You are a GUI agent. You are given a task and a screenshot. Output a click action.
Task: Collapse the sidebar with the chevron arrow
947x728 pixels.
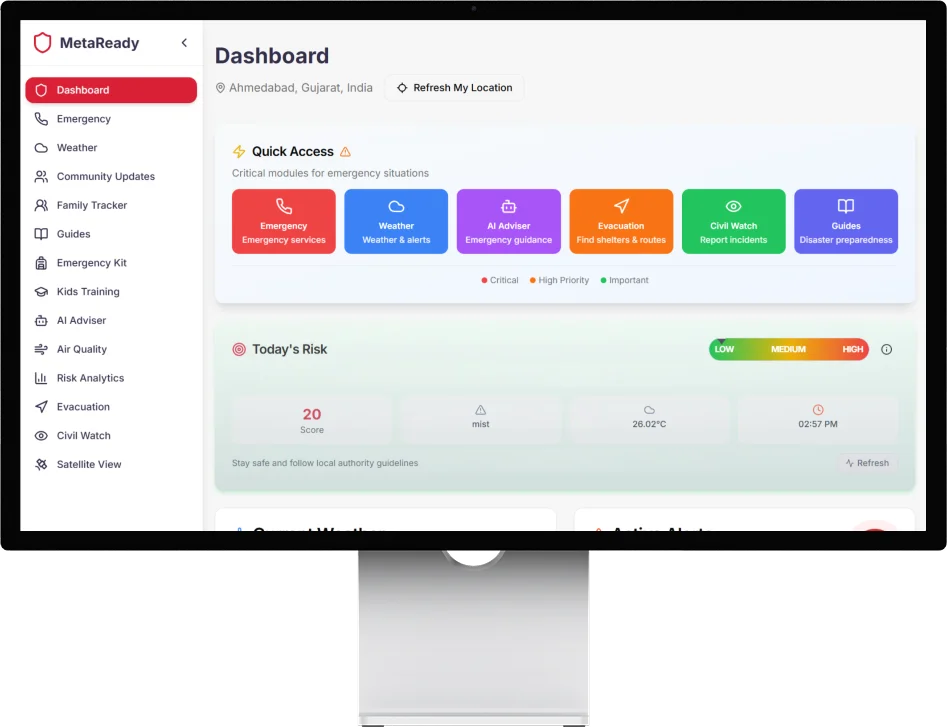pos(184,42)
